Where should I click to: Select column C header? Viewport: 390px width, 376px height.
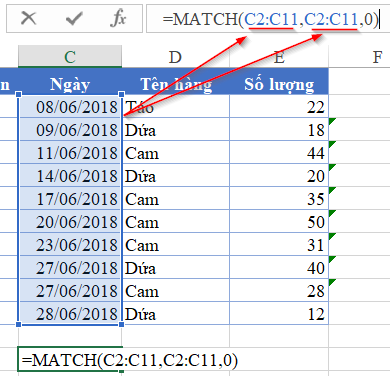[x=70, y=57]
